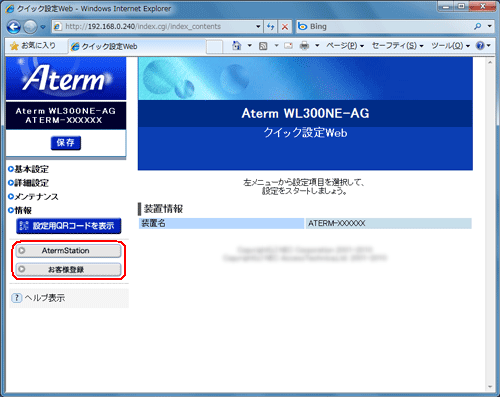Click the printer icon
The width and height of the screenshot is (500, 397).
(x=304, y=46)
